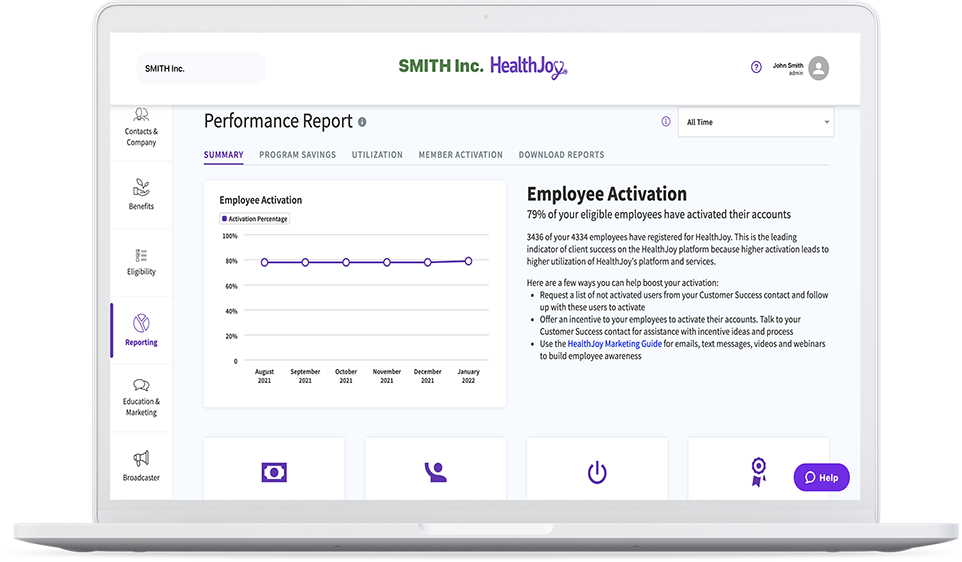Screen dimensions: 962x562
Task: Click the SMITH Inc. green header logo
Action: coord(441,66)
